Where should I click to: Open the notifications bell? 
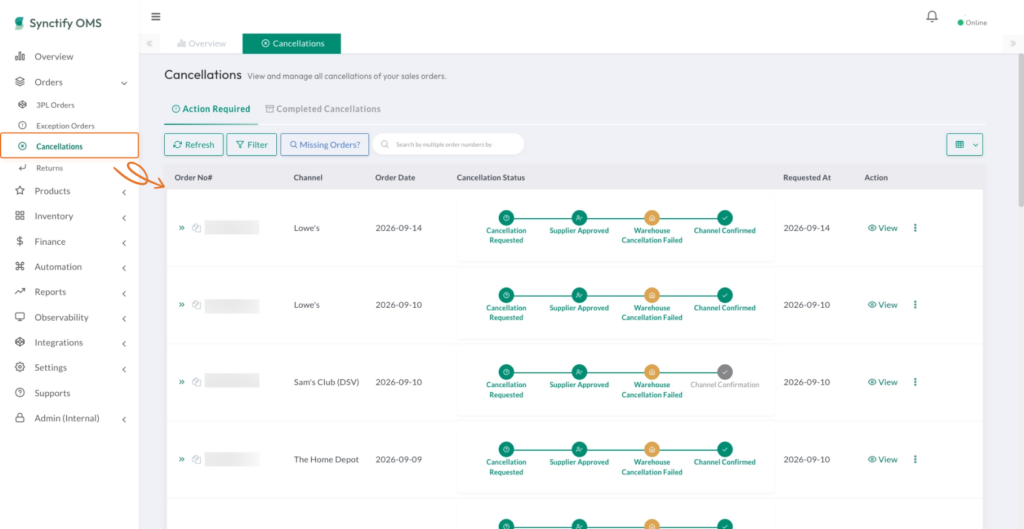pos(932,16)
